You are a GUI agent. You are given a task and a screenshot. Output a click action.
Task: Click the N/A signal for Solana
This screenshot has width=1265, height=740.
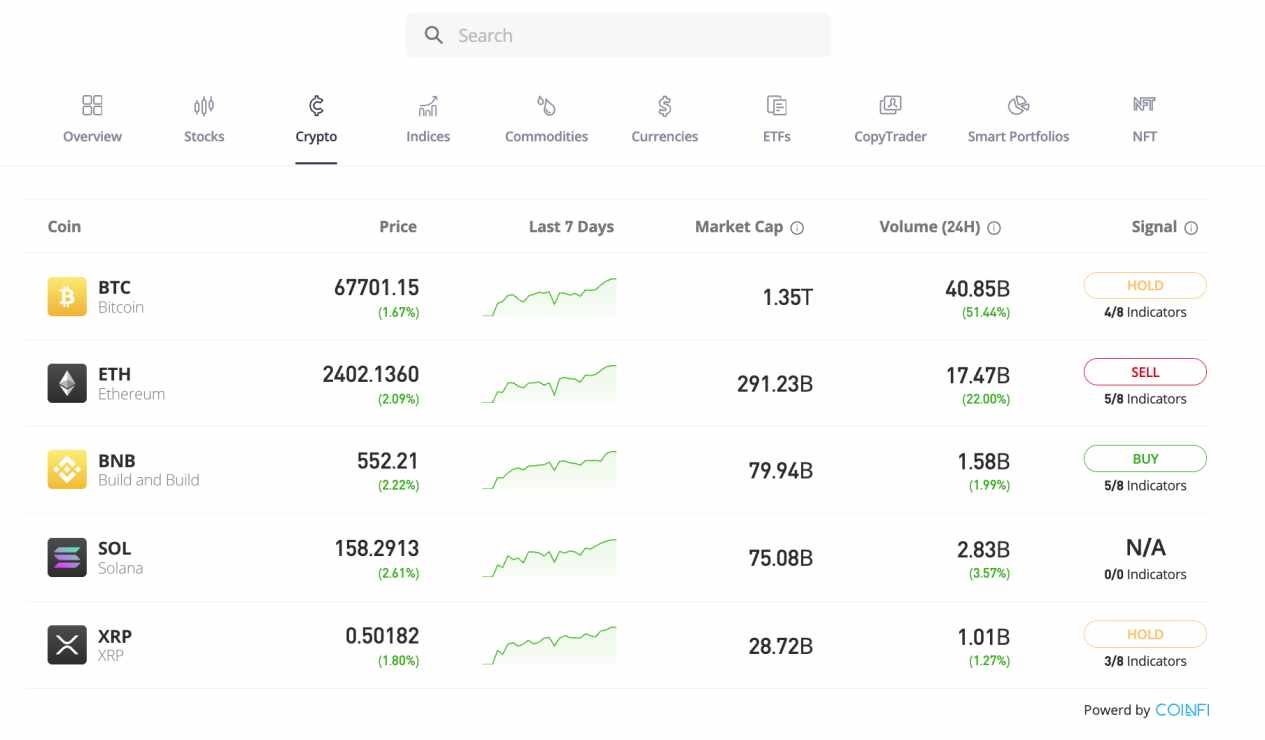(x=1145, y=548)
